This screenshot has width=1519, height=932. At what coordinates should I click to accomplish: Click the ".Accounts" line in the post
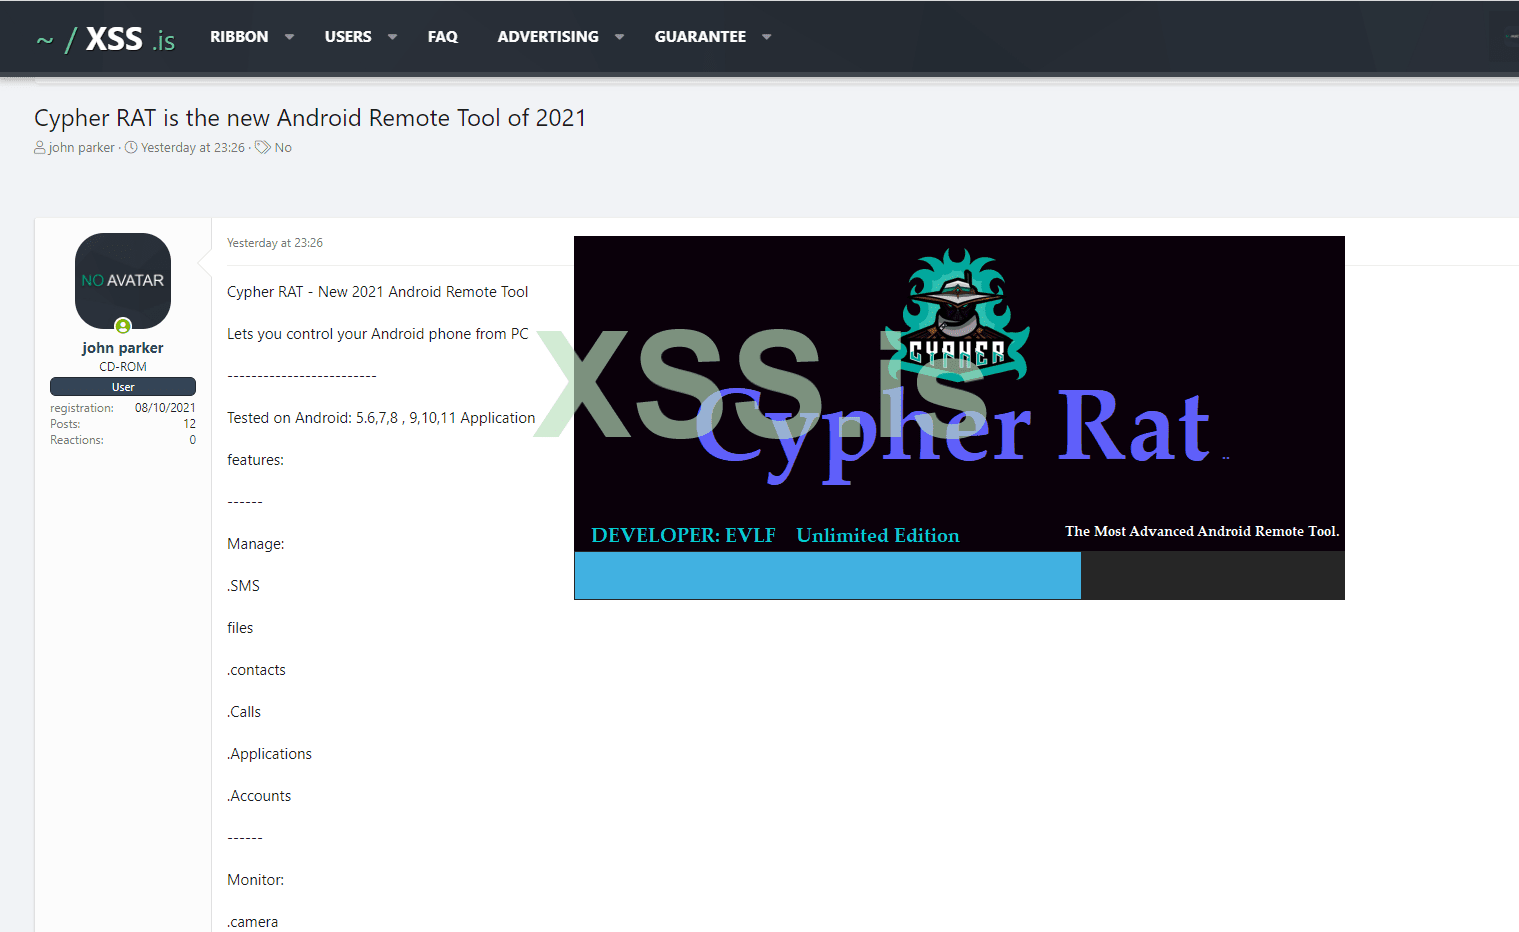point(259,796)
